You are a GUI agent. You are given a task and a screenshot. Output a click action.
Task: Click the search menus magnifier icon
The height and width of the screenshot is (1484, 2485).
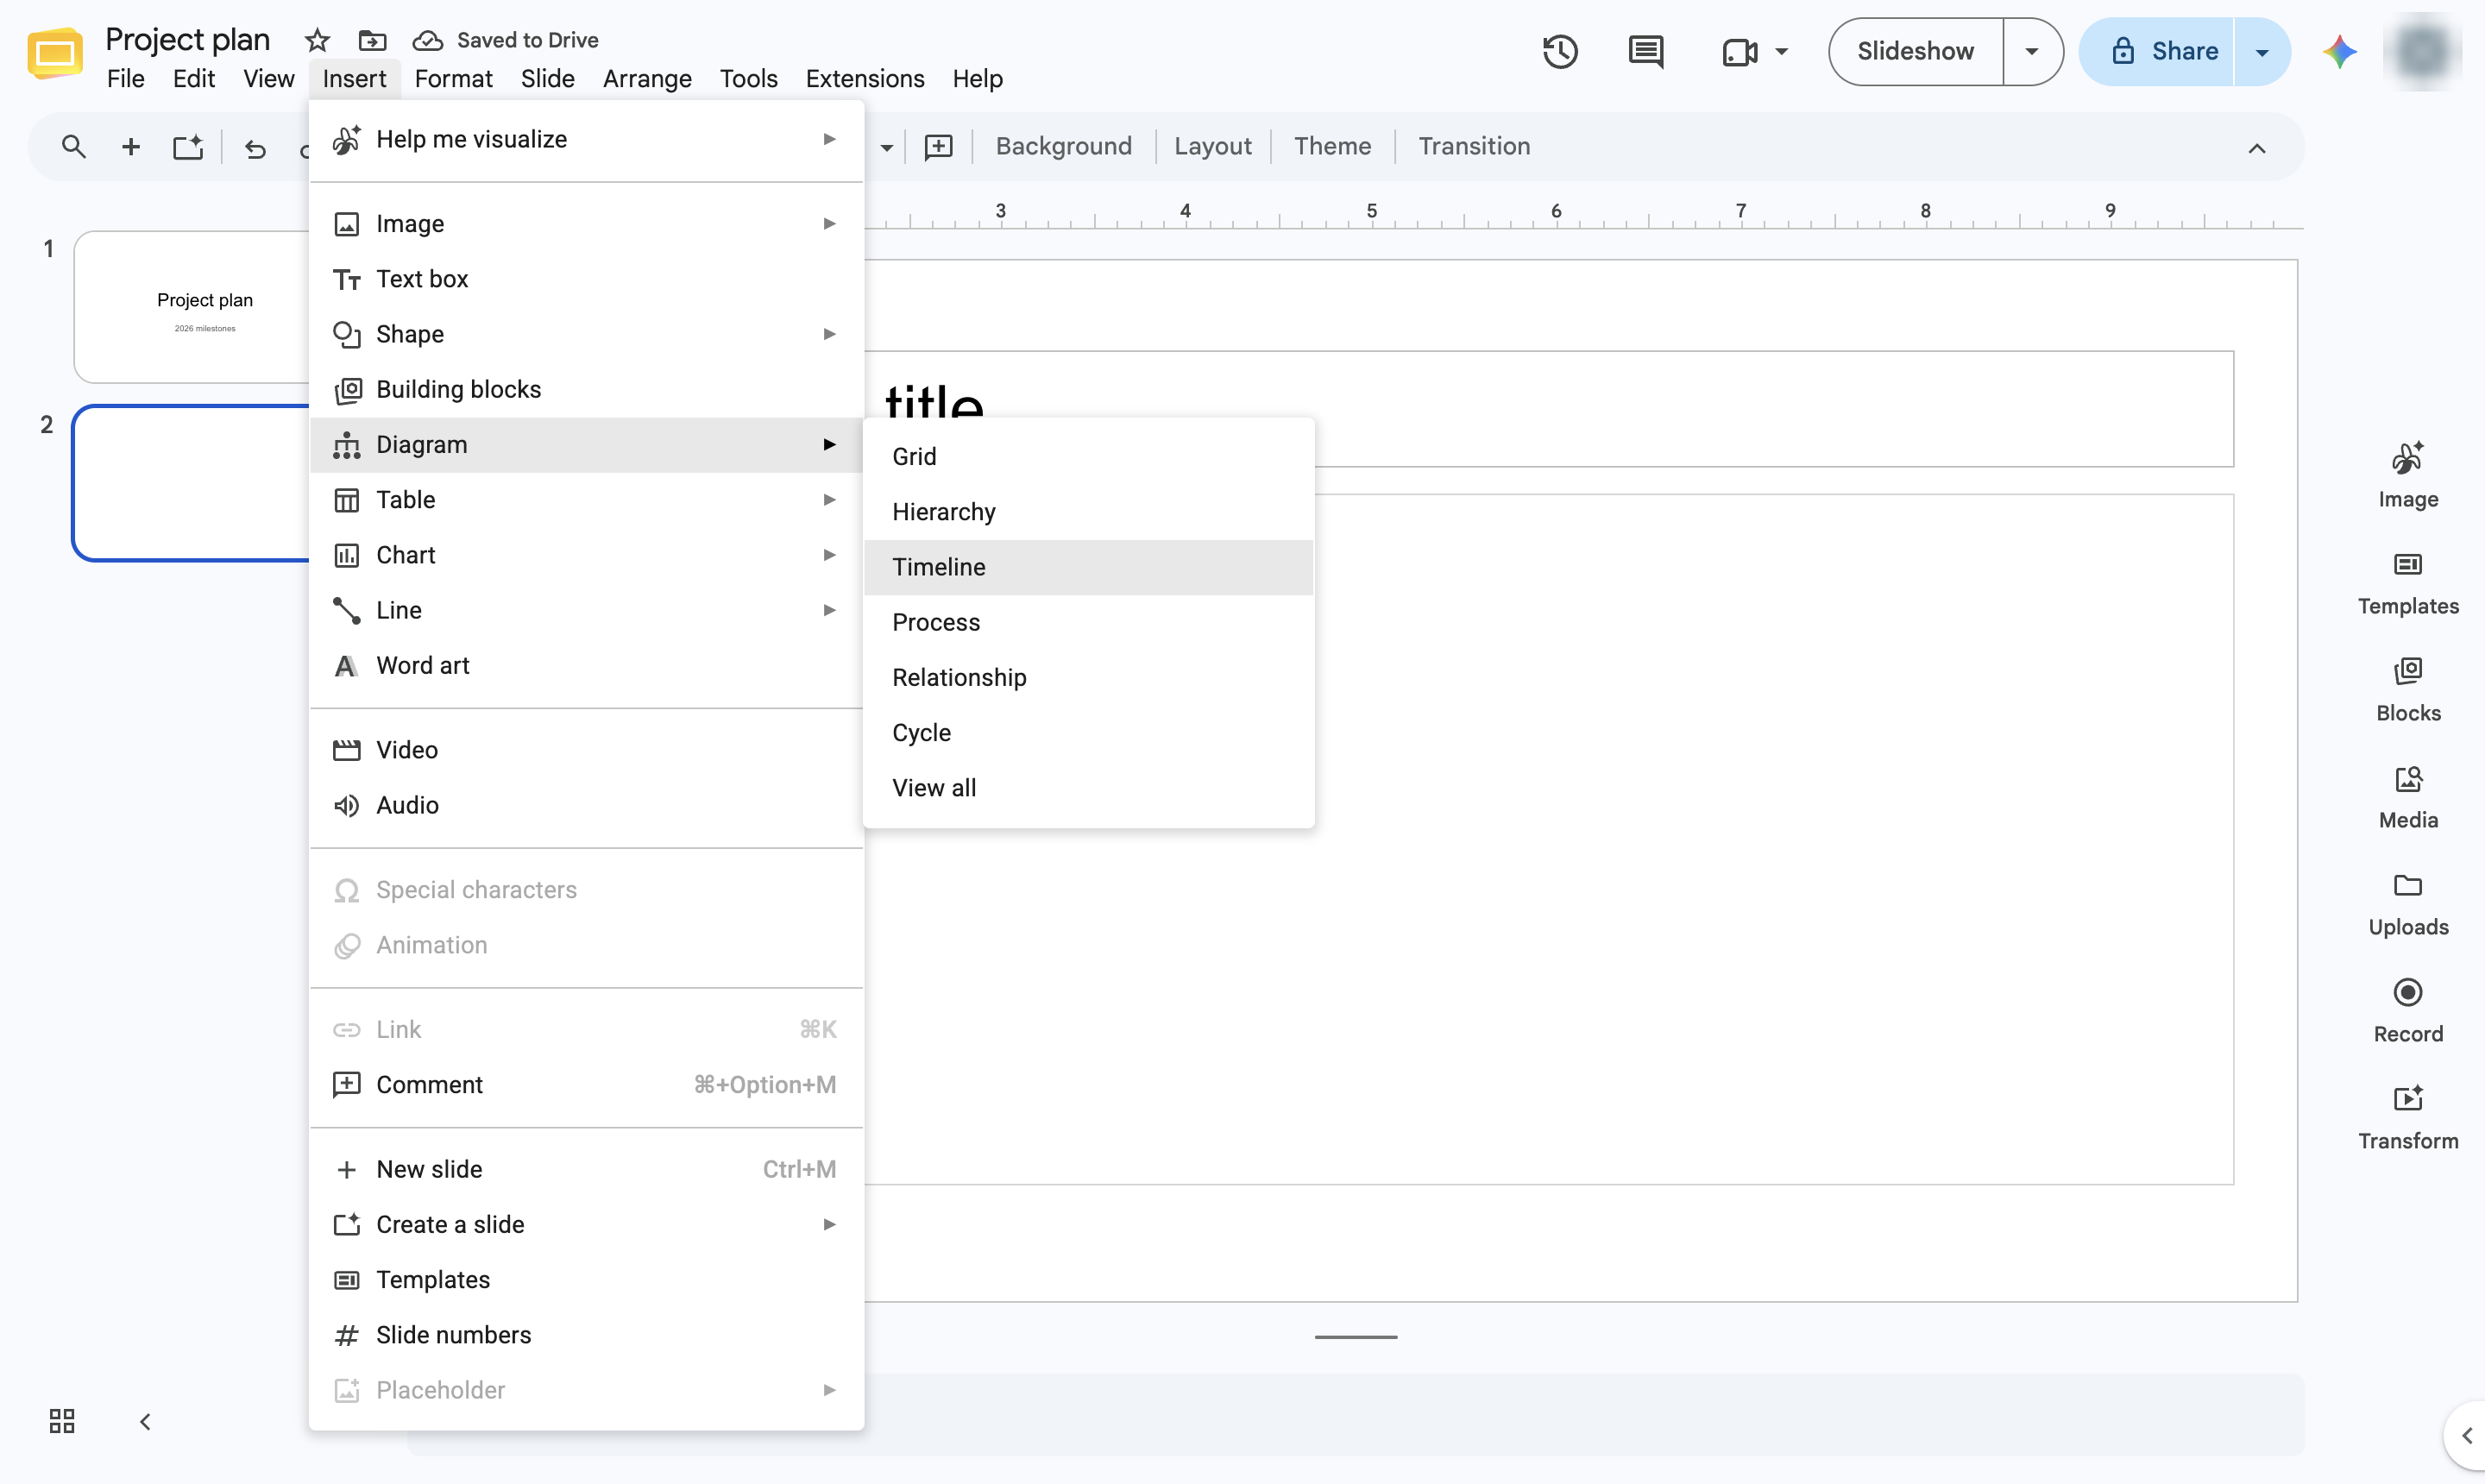click(x=73, y=147)
